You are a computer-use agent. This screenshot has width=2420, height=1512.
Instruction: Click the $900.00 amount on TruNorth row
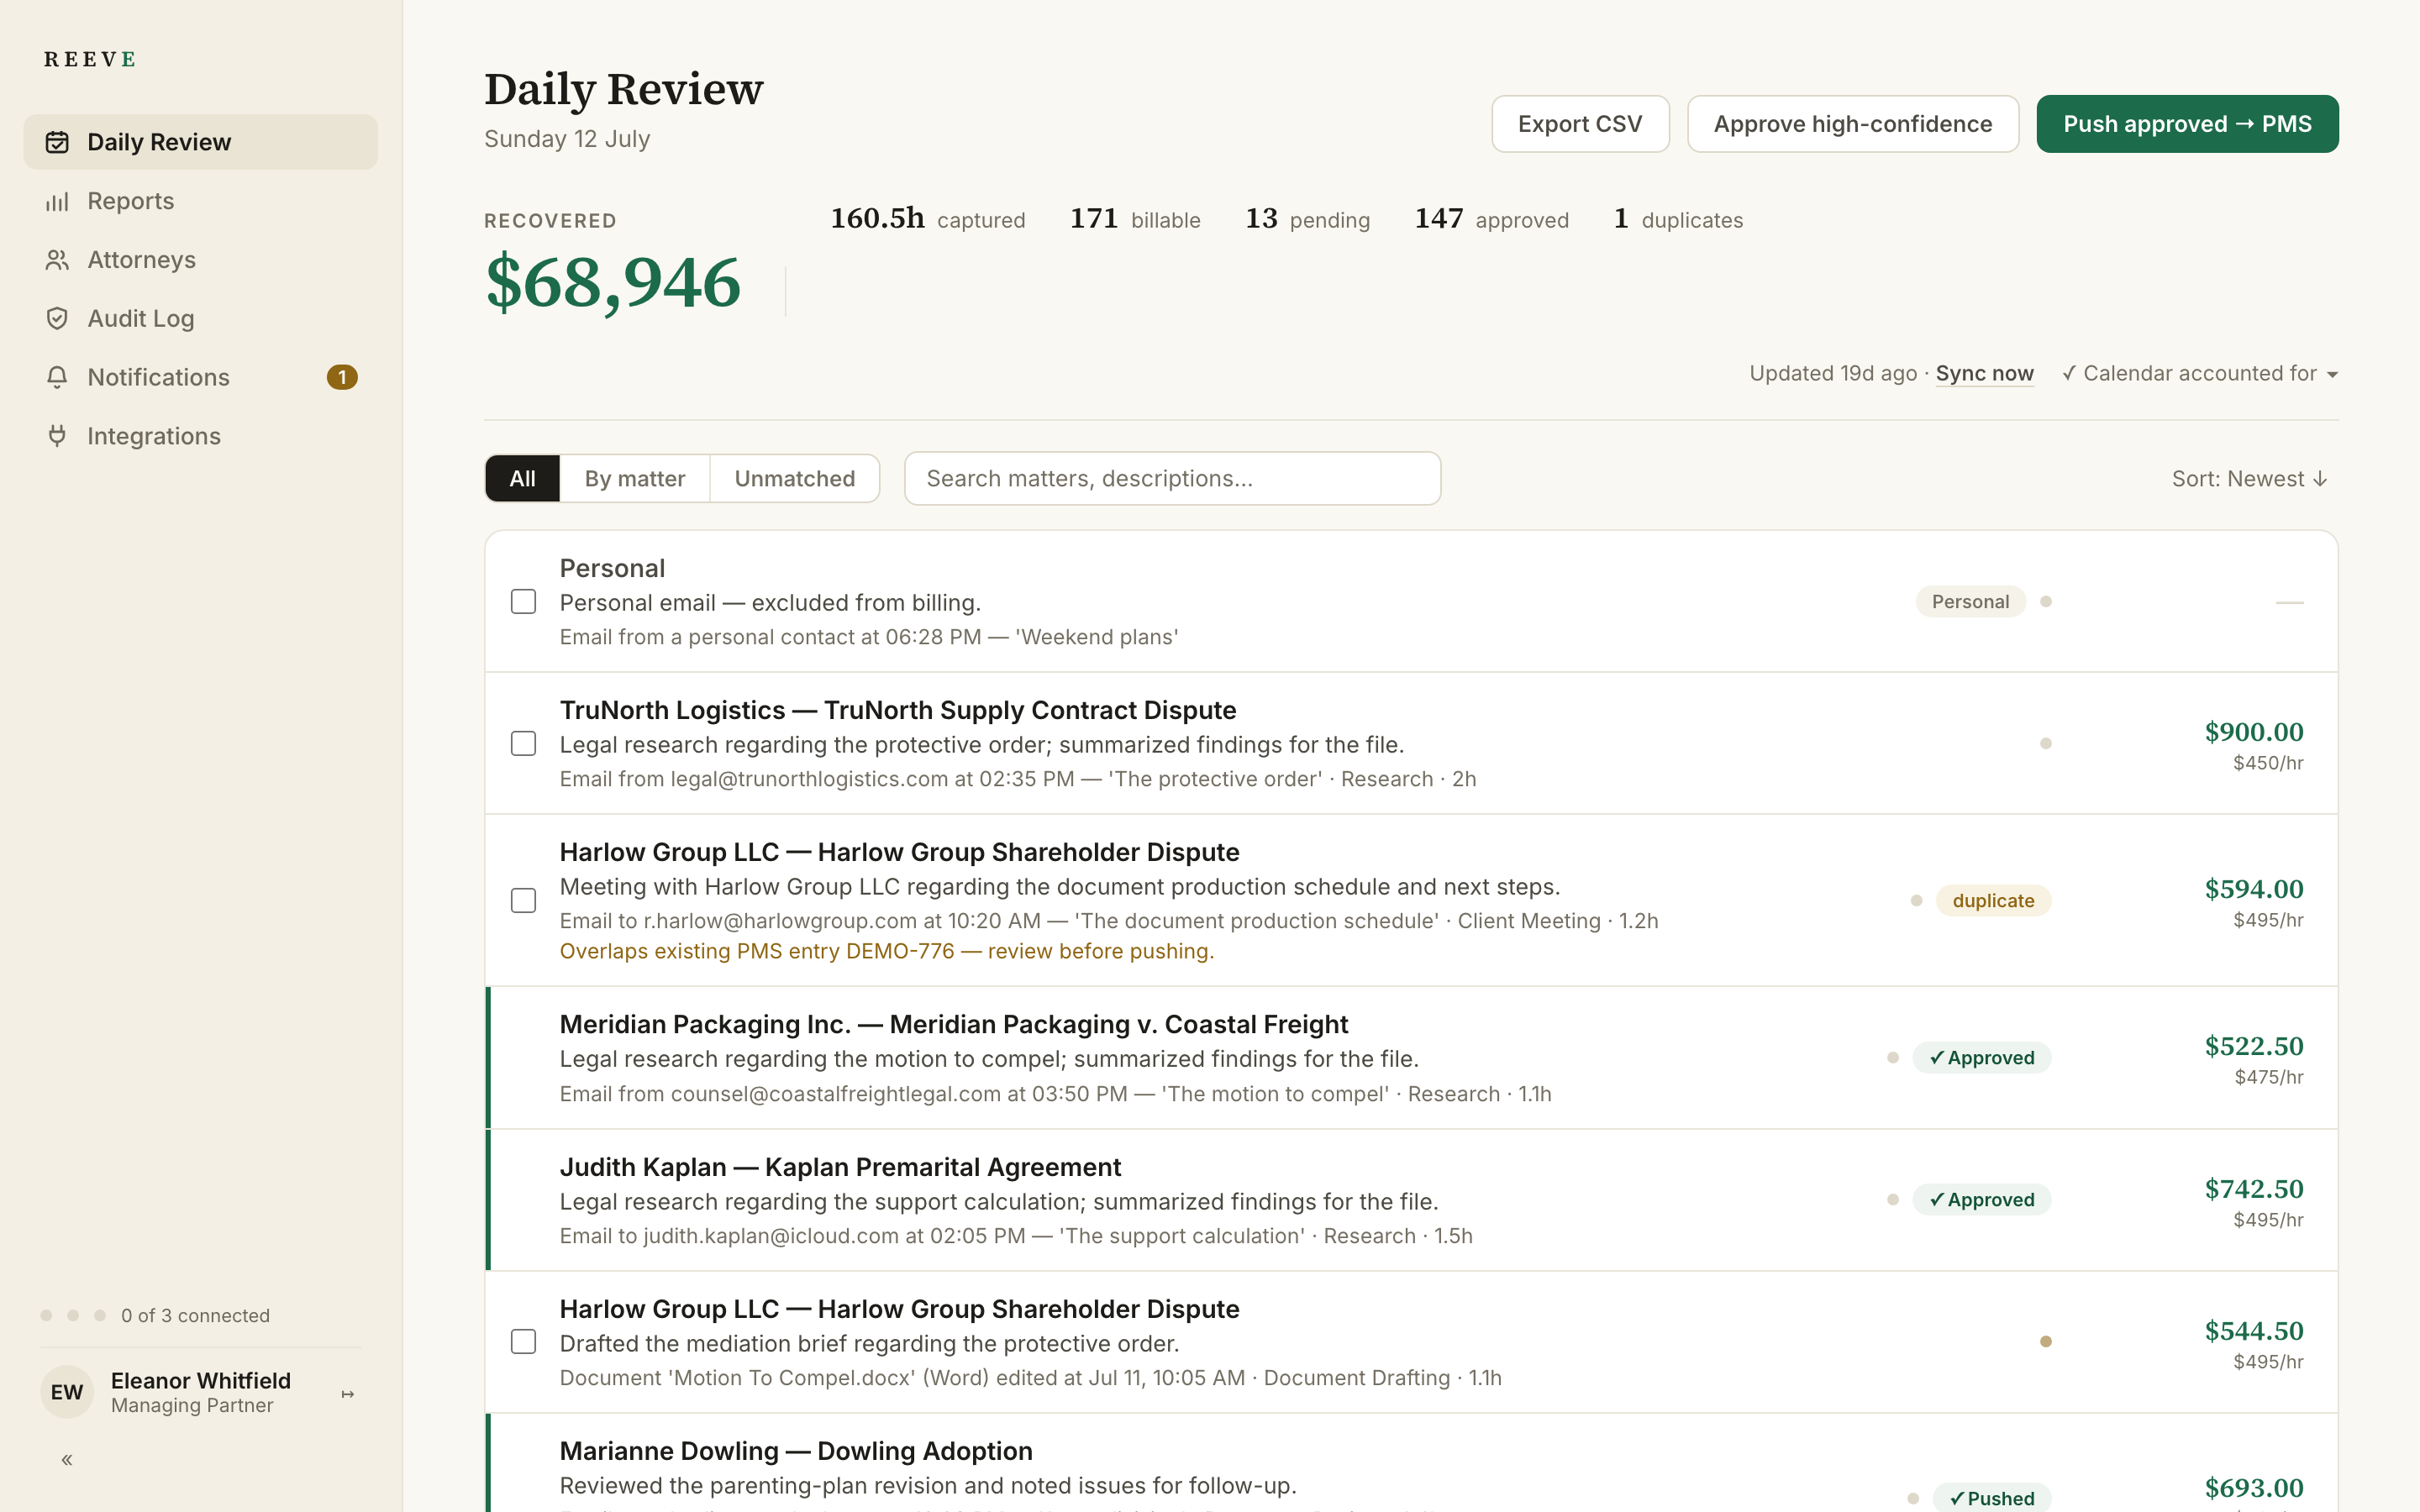click(x=2254, y=732)
